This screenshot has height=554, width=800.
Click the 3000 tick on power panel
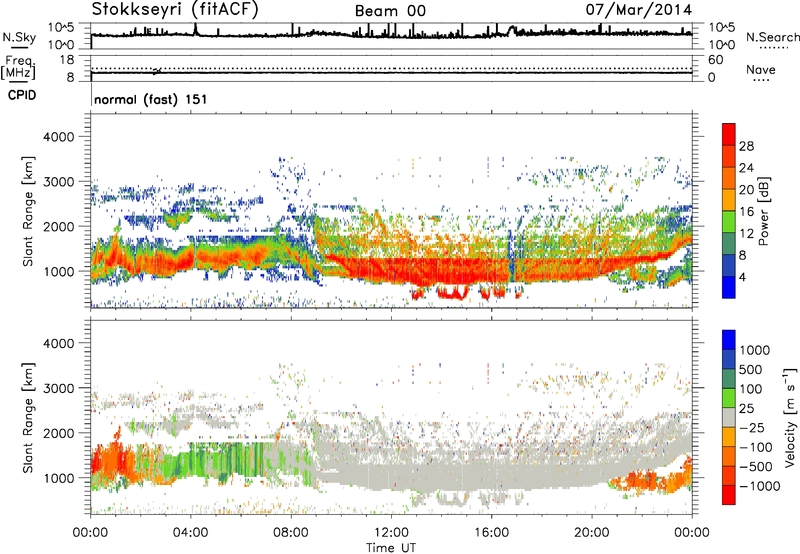click(x=58, y=182)
